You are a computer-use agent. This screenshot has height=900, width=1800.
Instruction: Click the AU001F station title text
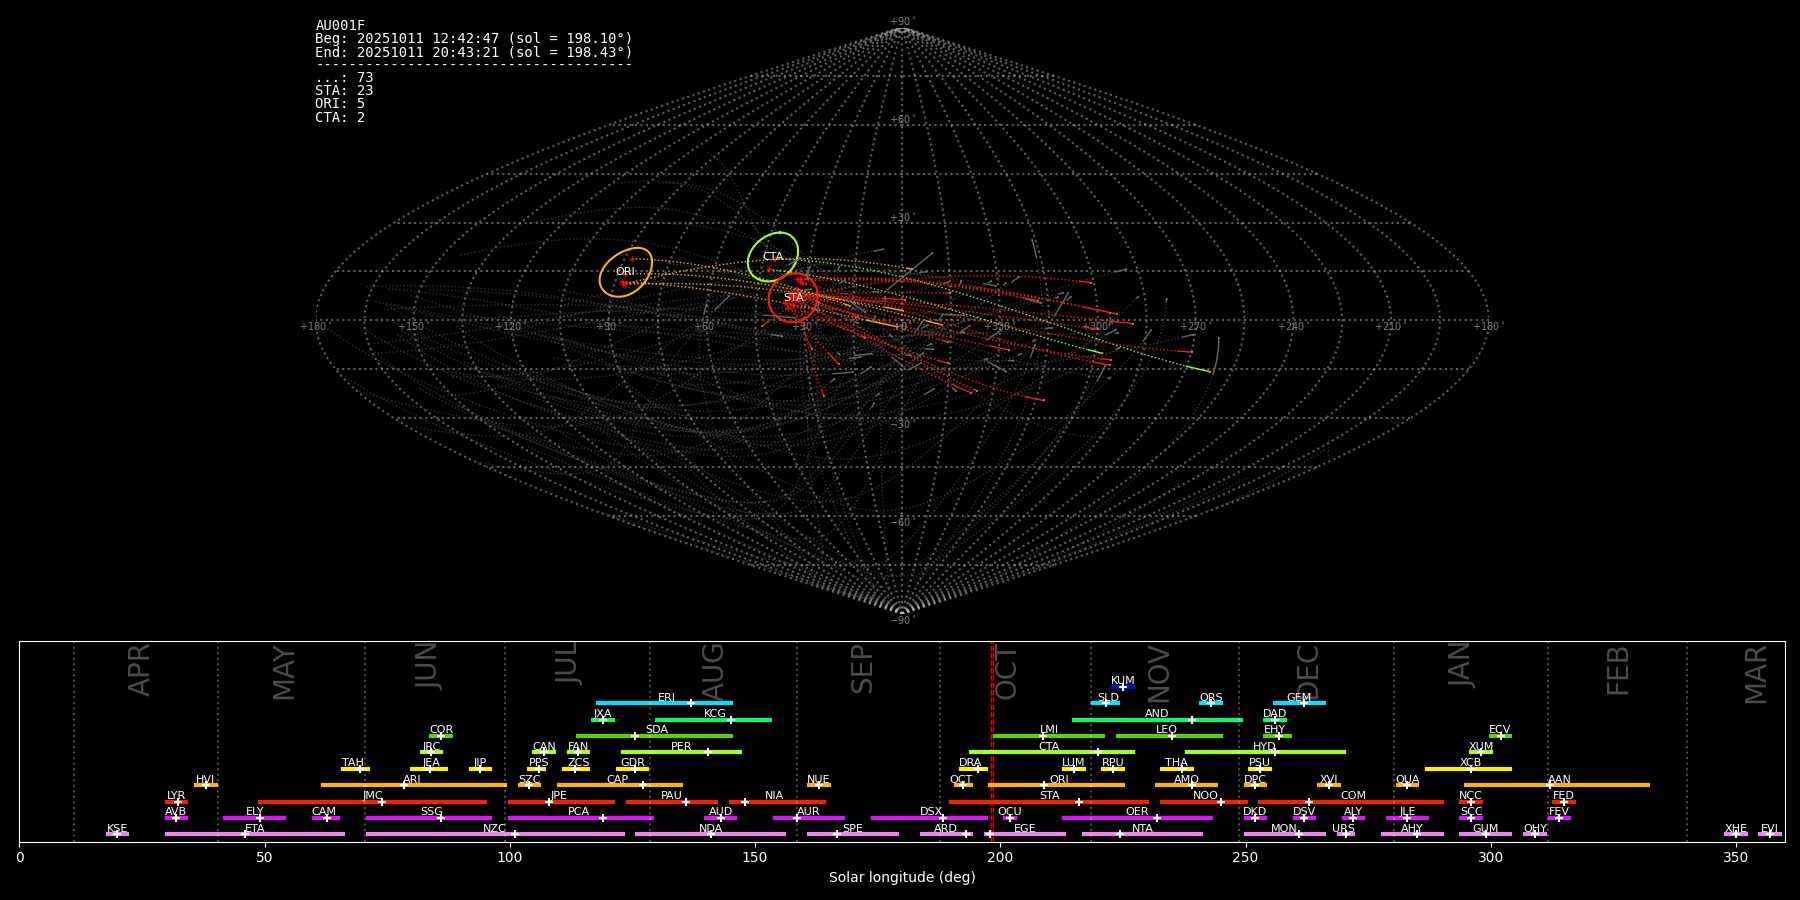[x=340, y=25]
